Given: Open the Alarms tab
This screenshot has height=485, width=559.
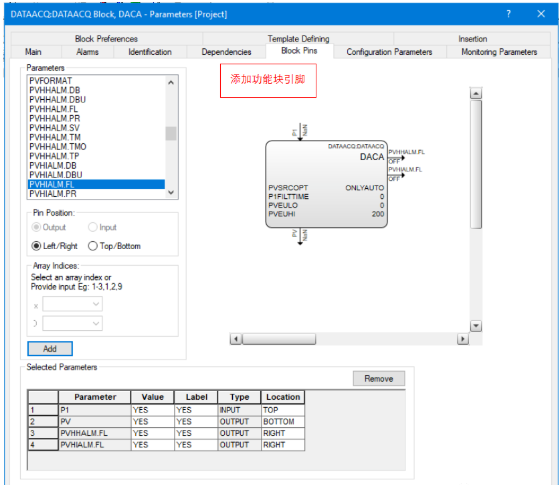Looking at the screenshot, I should (87, 52).
